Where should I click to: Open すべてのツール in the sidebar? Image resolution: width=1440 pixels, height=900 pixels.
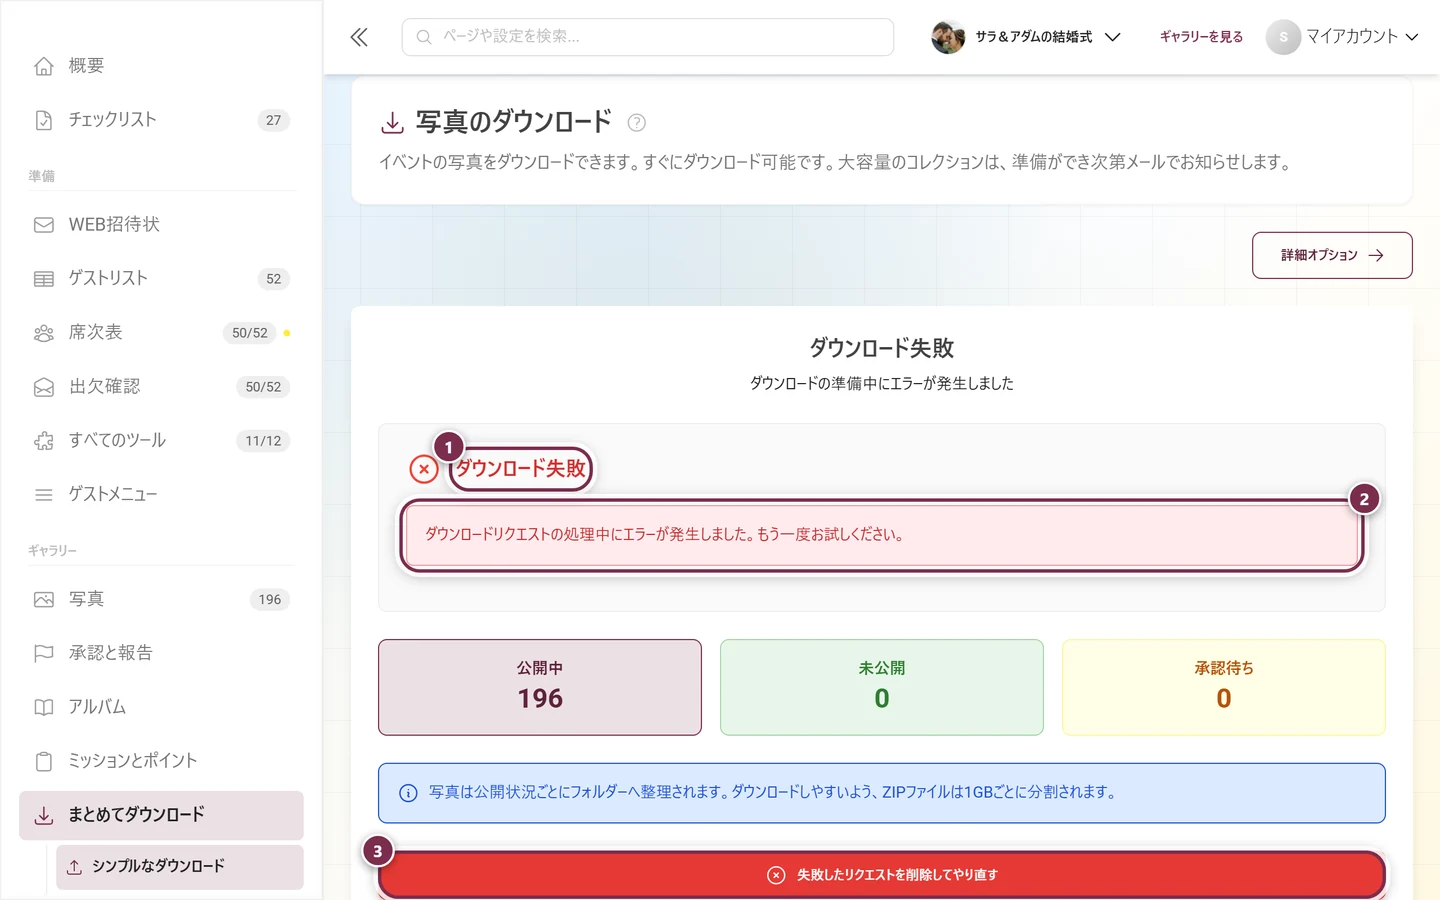161,441
